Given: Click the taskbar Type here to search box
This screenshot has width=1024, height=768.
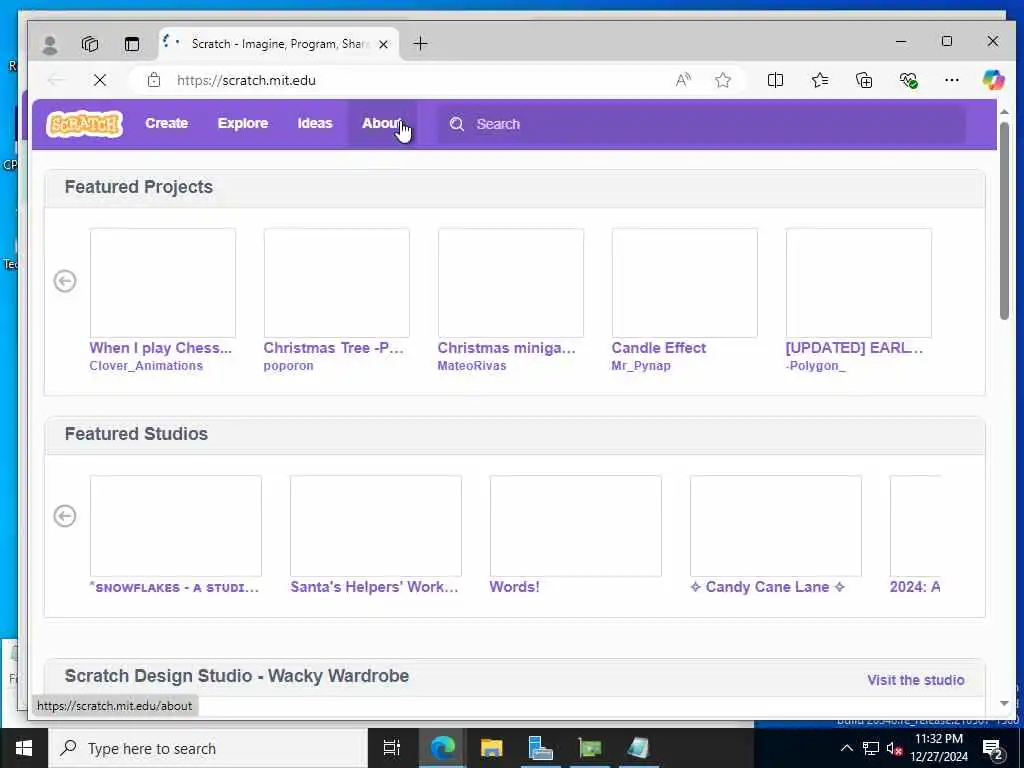Looking at the screenshot, I should coord(208,748).
